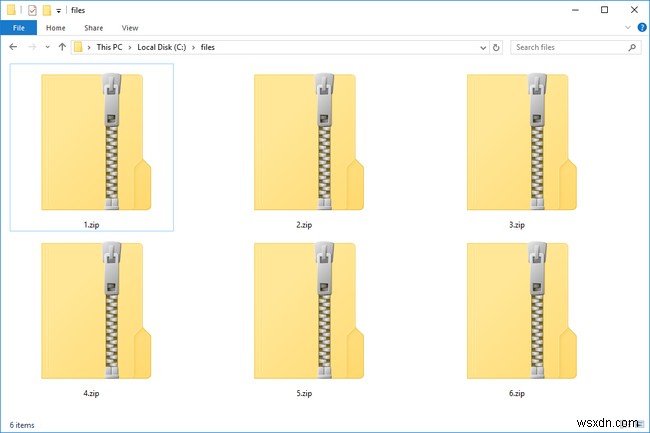Click the 6 items status text
Screen dimensions: 650x433
click(22, 425)
